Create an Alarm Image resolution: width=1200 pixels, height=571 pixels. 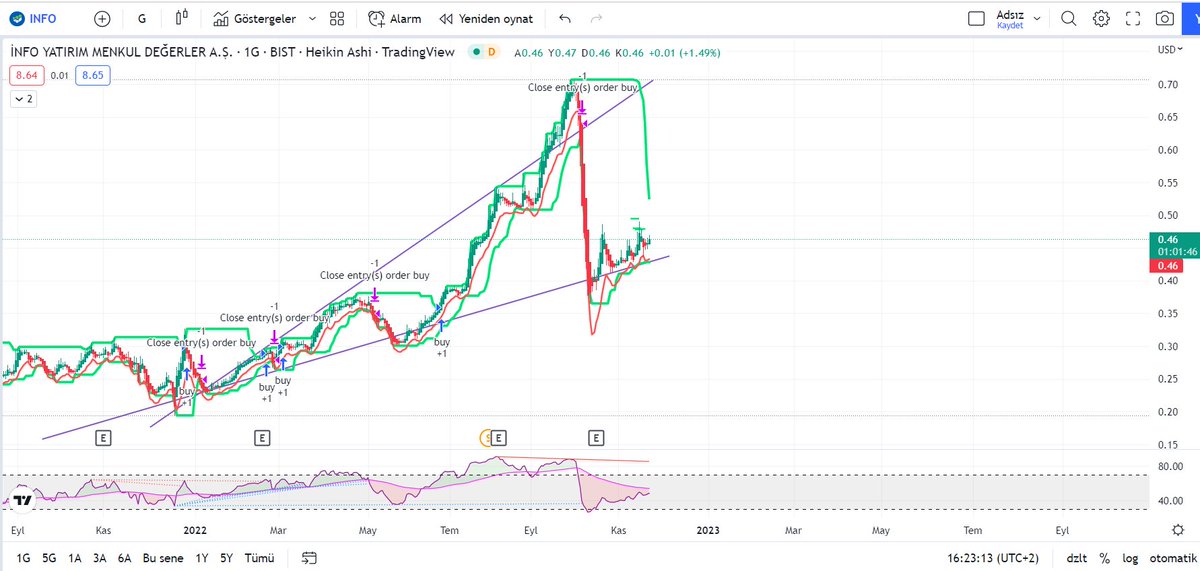[394, 18]
